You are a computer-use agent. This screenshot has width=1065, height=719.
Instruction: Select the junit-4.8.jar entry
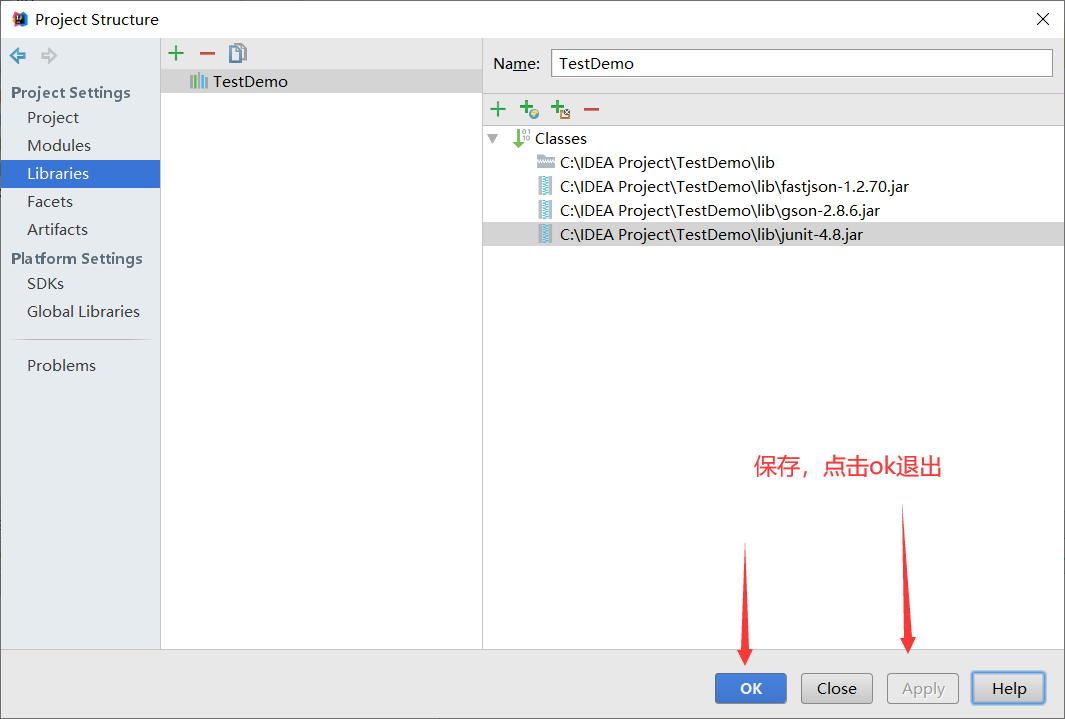774,234
